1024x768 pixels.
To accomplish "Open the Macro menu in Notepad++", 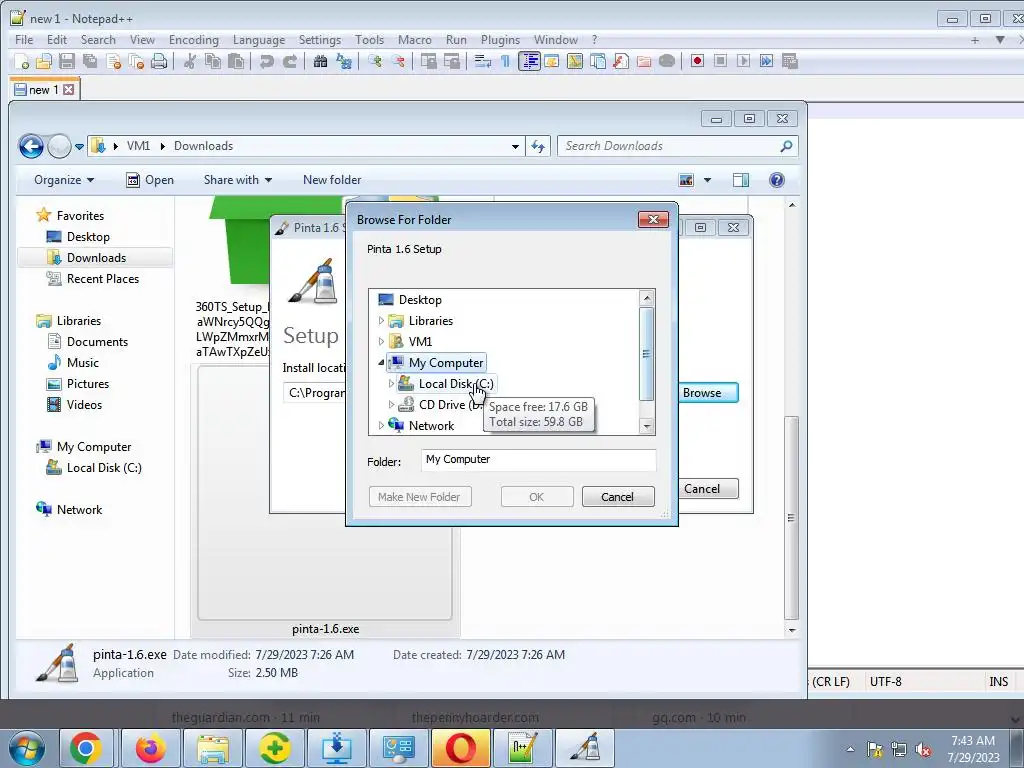I will (415, 40).
